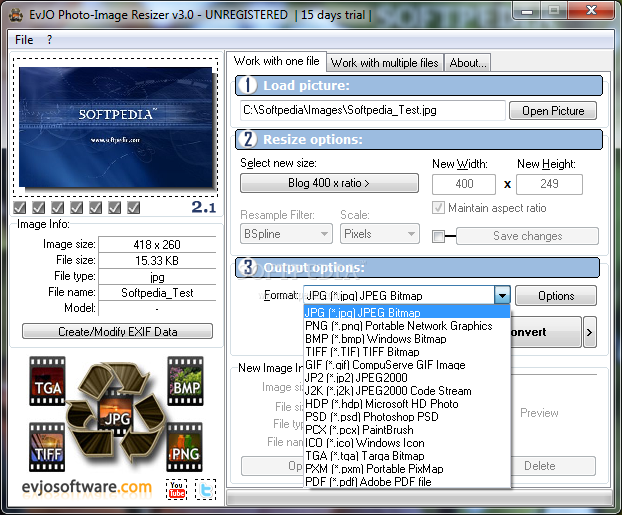Click the Softpedia image preview thumbnail
The height and width of the screenshot is (515, 622).
tap(116, 127)
